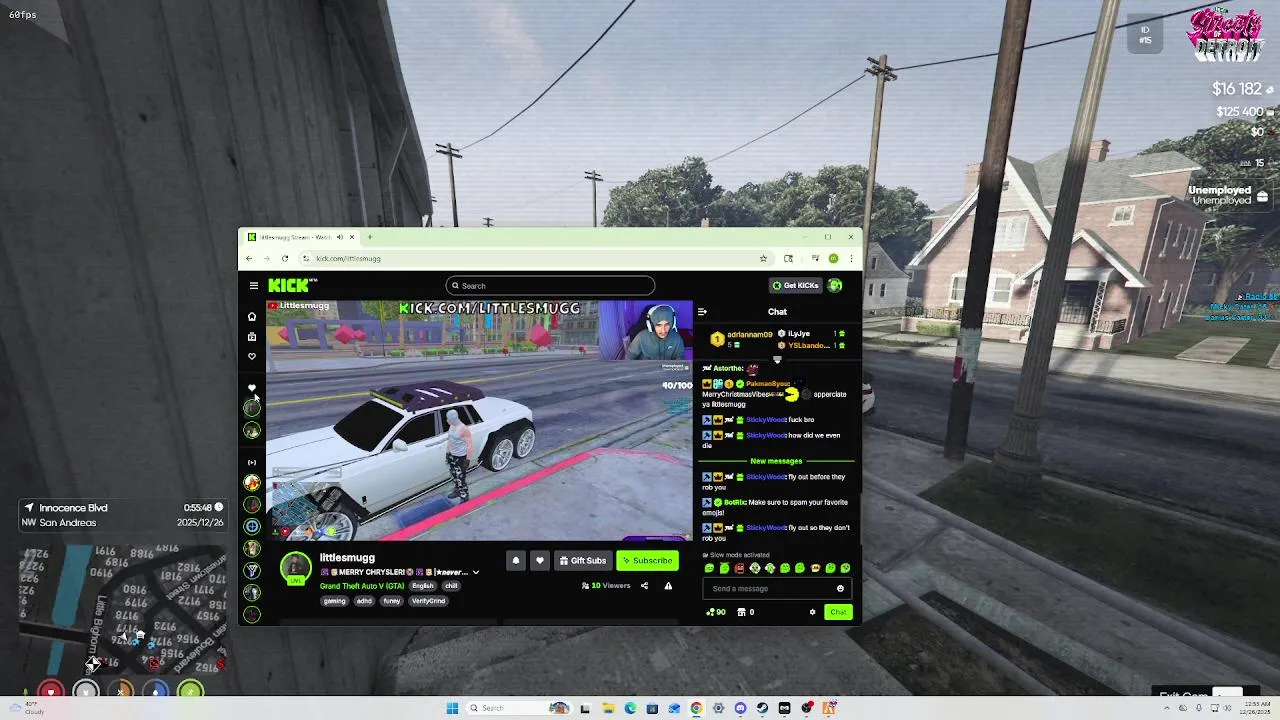The height and width of the screenshot is (720, 1280).
Task: Open the Kick hamburger sidebar menu
Action: click(254, 286)
